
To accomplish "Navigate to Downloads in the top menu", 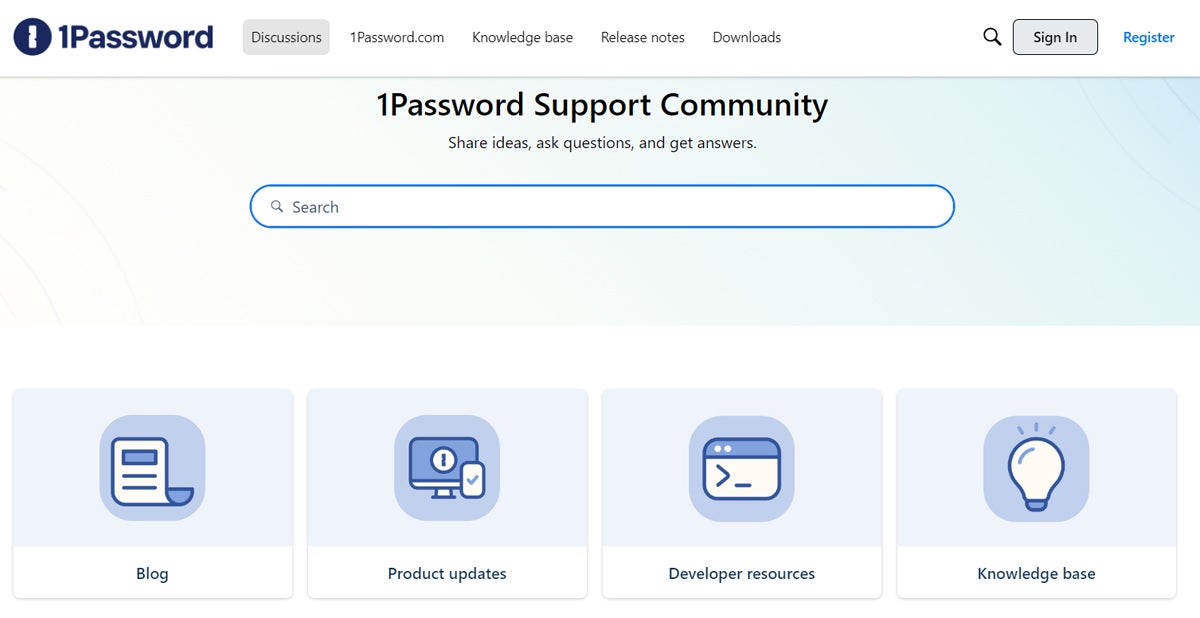I will [x=747, y=37].
